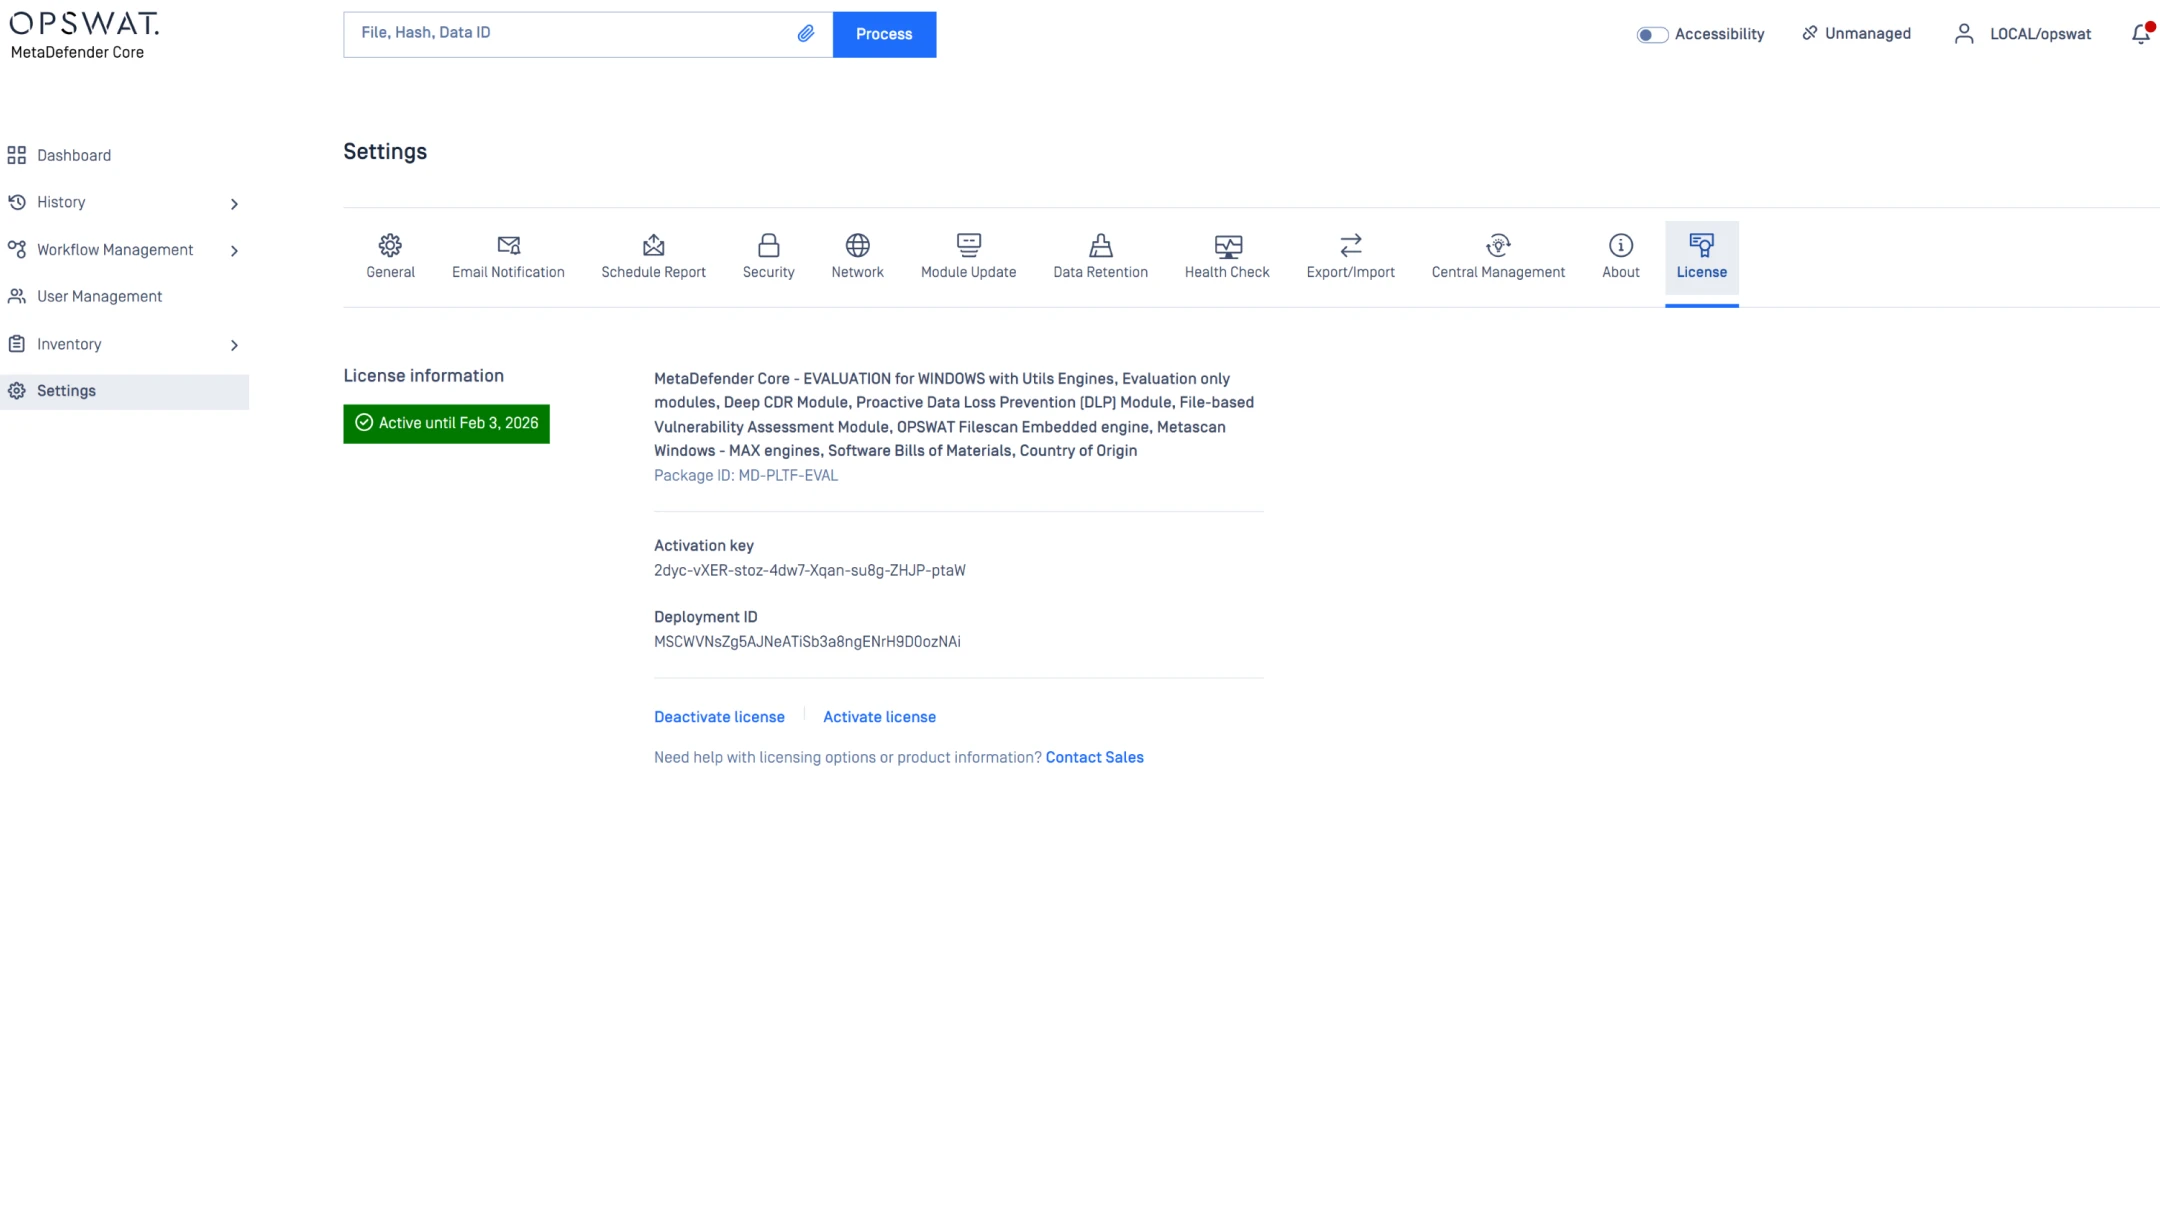
Task: Select the Export/Import arrows icon
Action: click(1350, 245)
